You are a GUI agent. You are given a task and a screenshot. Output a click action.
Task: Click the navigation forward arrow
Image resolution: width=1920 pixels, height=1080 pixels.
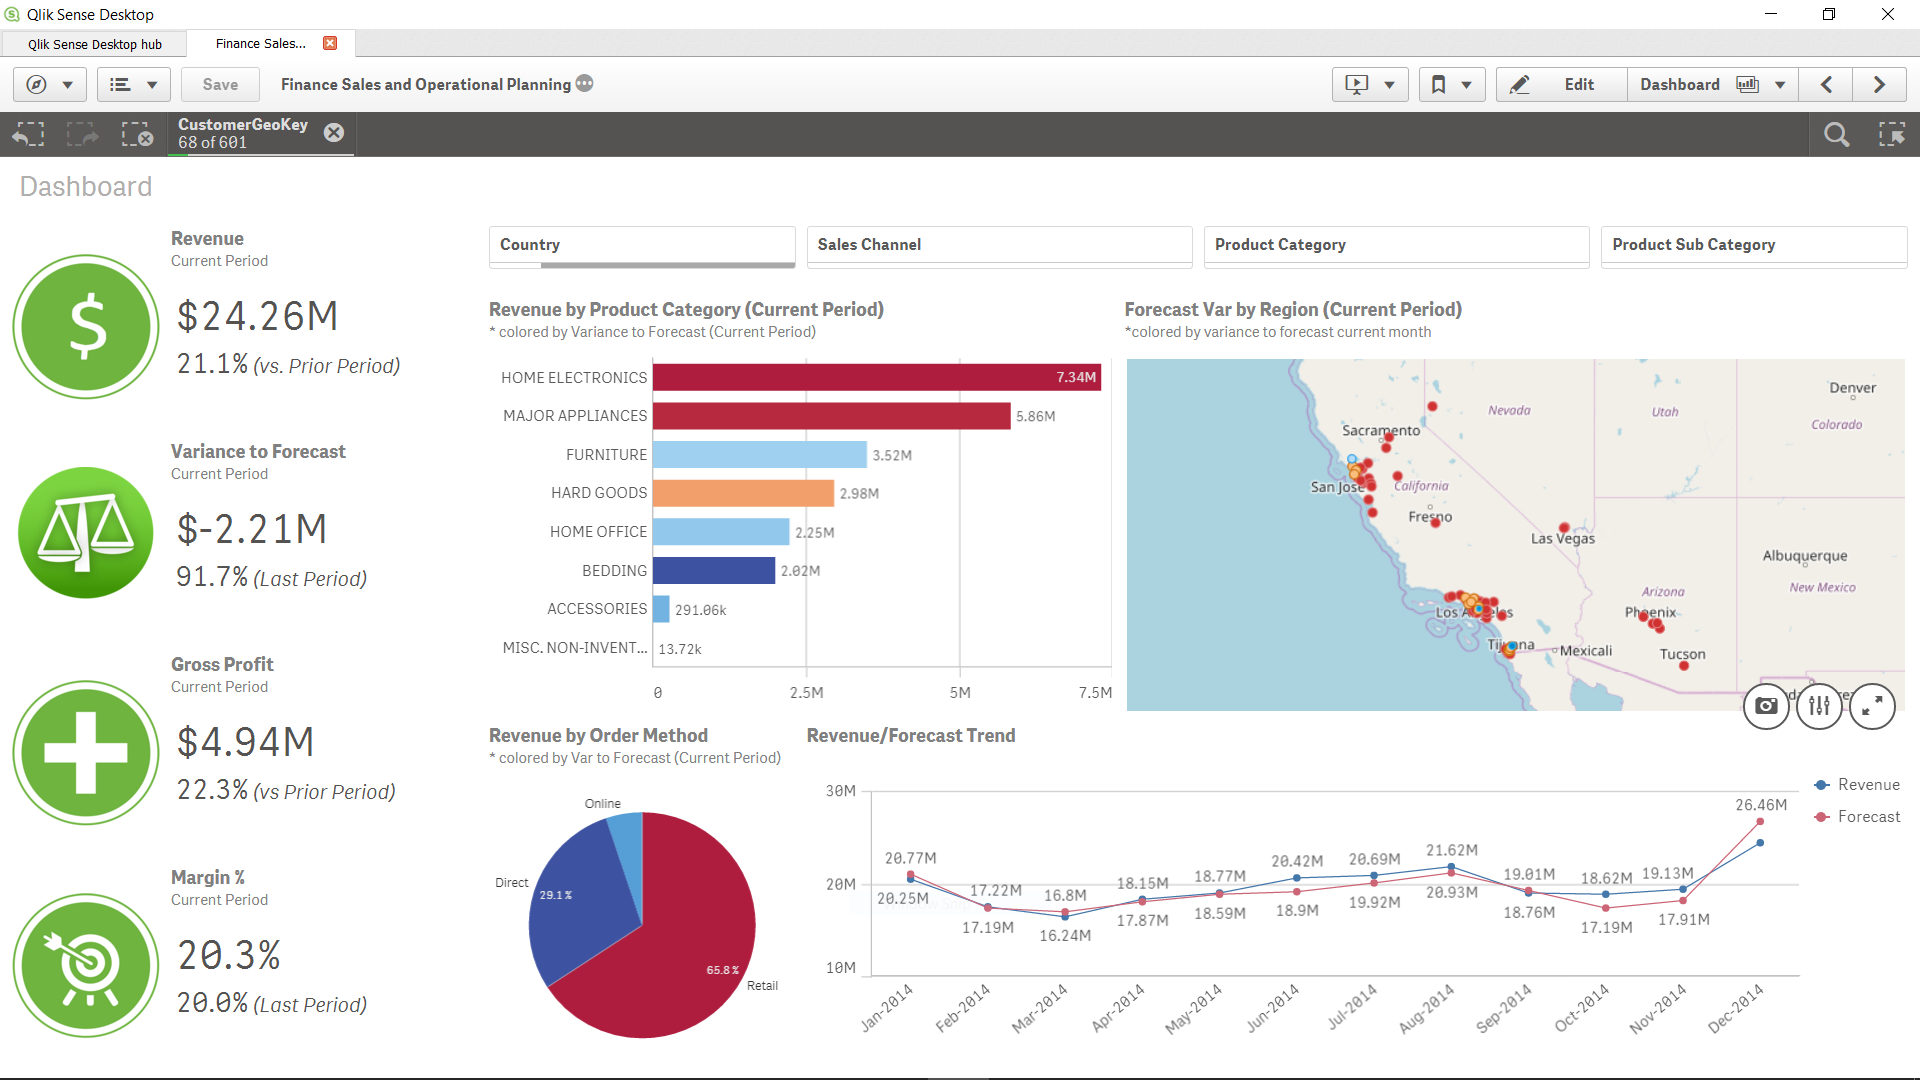coord(1879,84)
